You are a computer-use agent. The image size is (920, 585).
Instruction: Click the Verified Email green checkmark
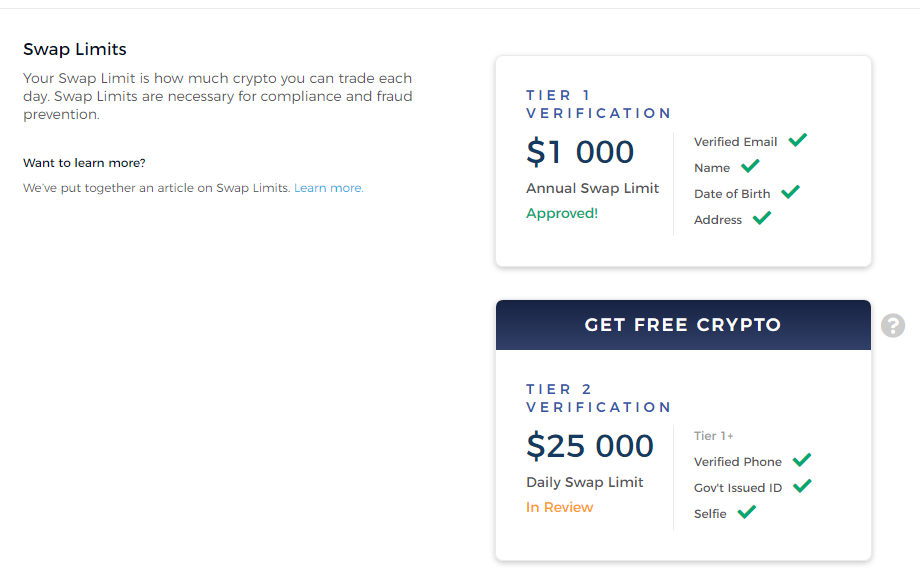[x=797, y=140]
